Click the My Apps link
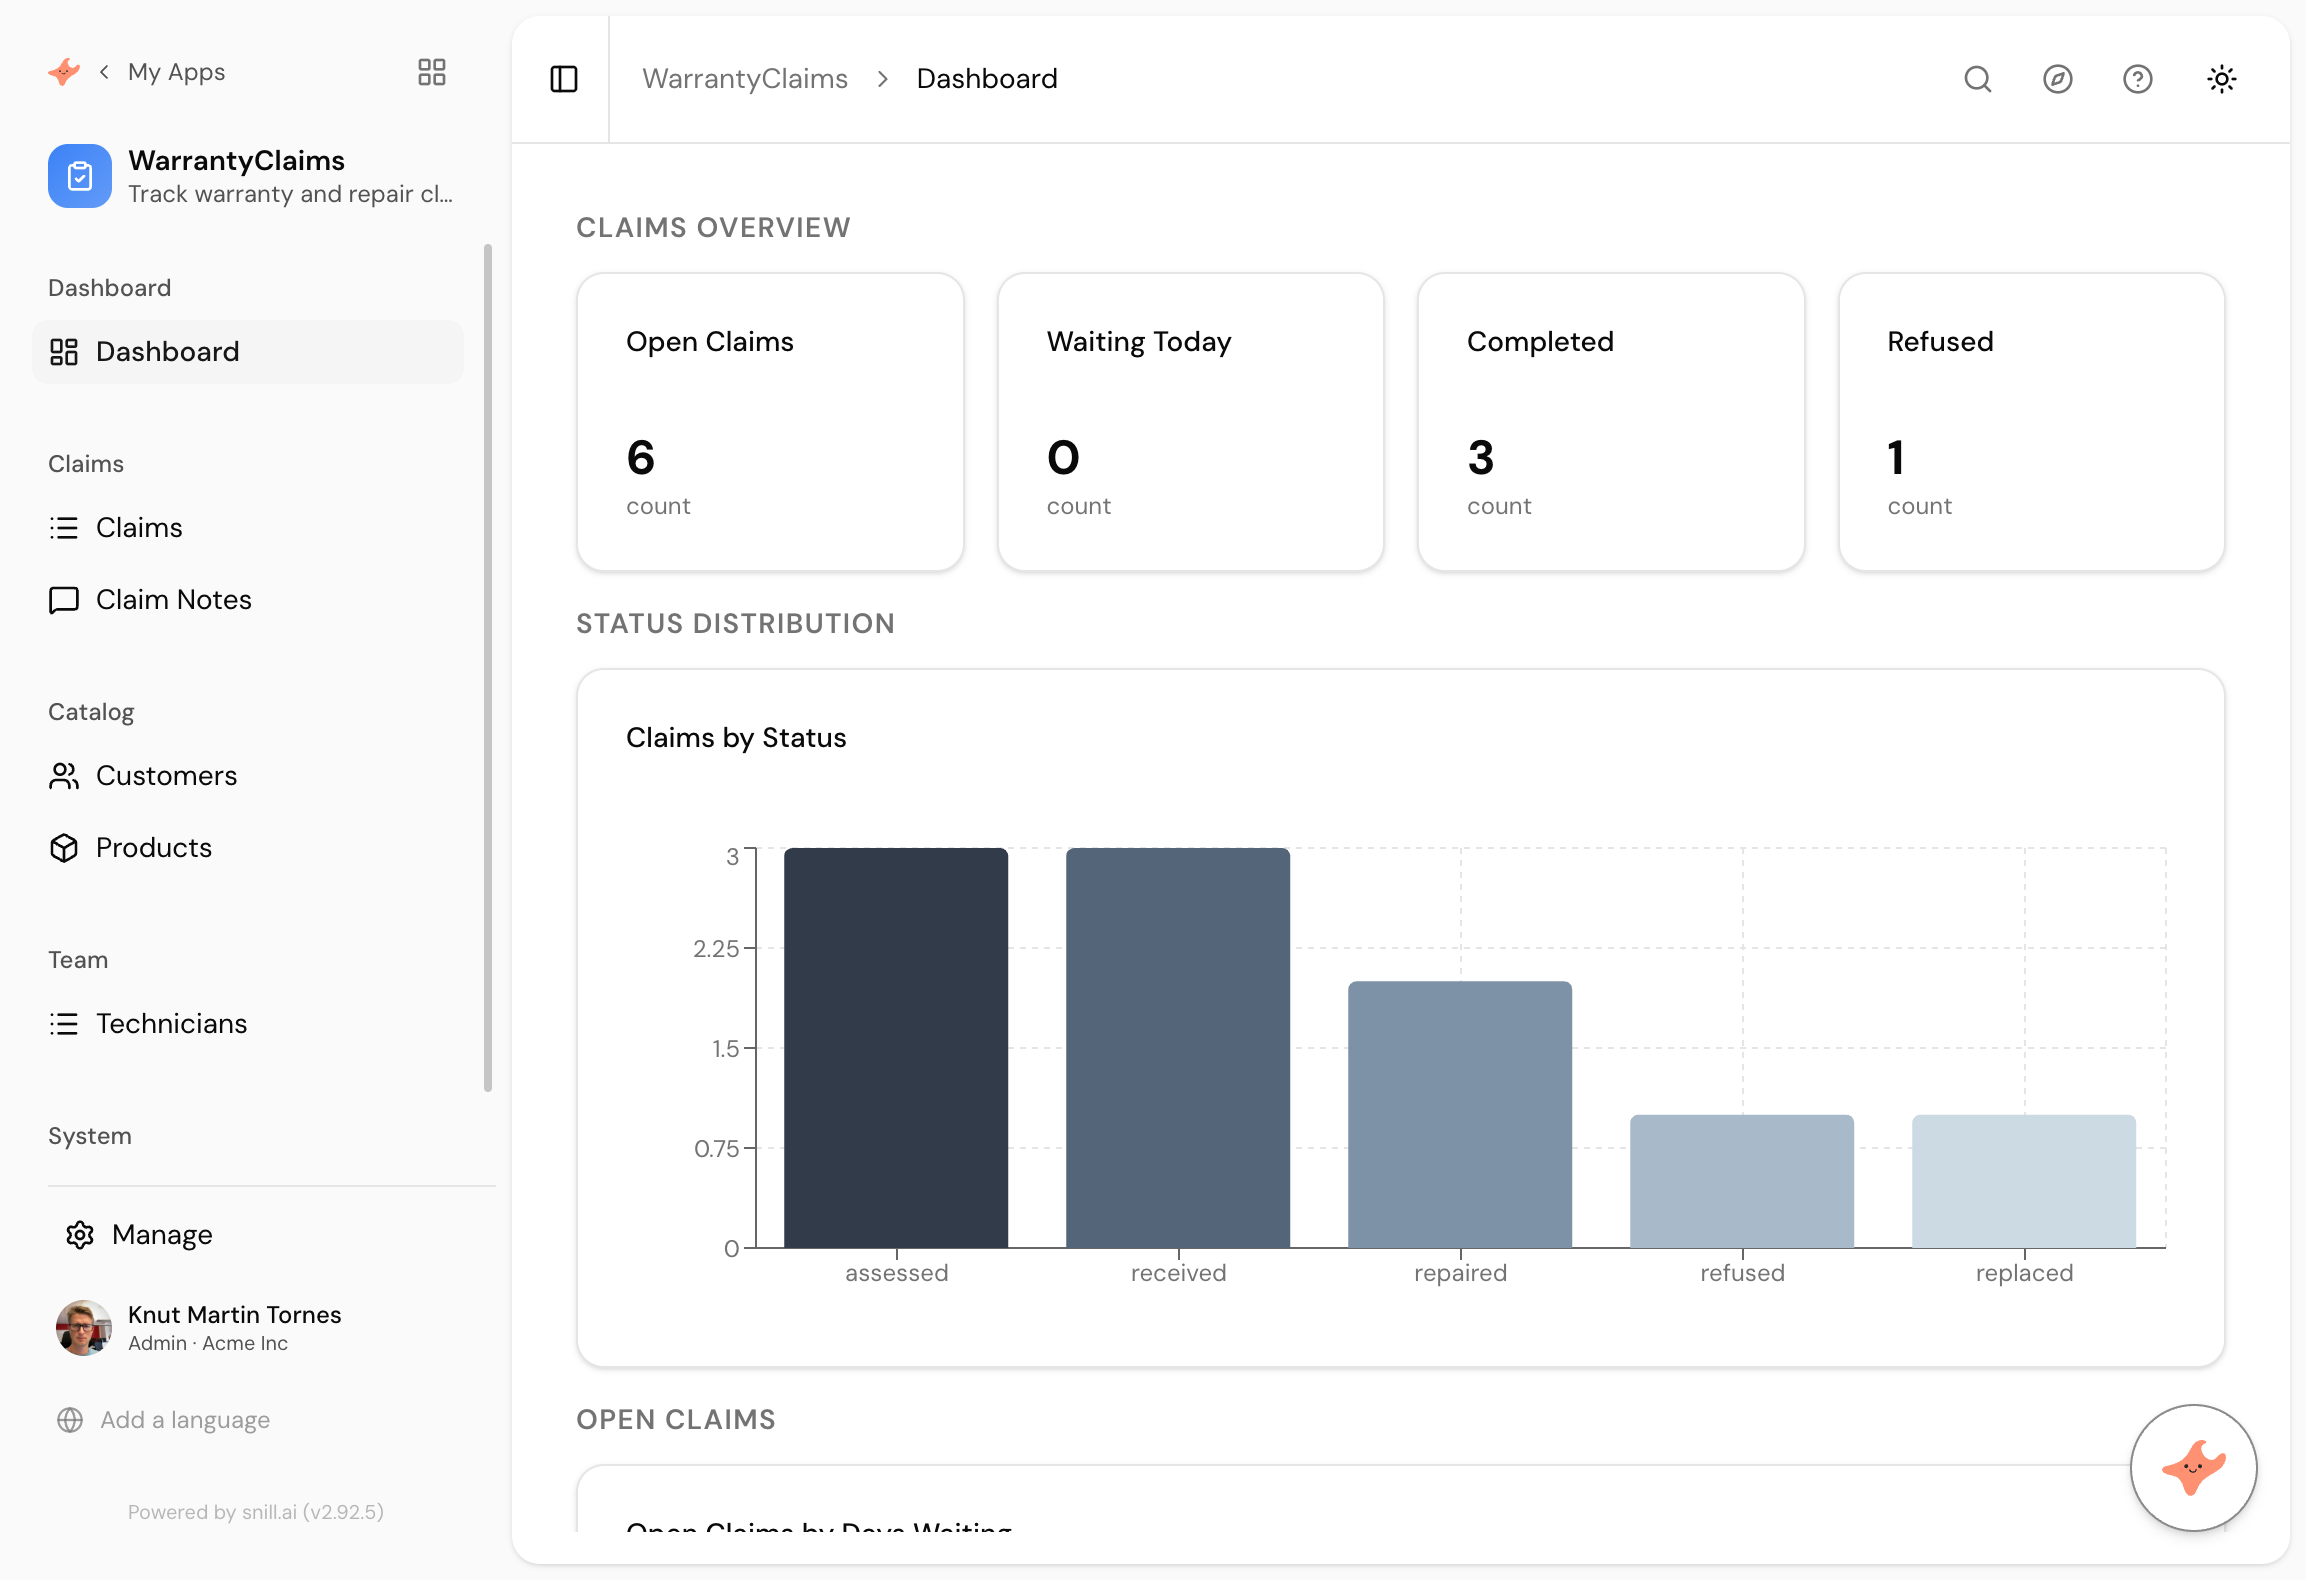 click(x=176, y=72)
